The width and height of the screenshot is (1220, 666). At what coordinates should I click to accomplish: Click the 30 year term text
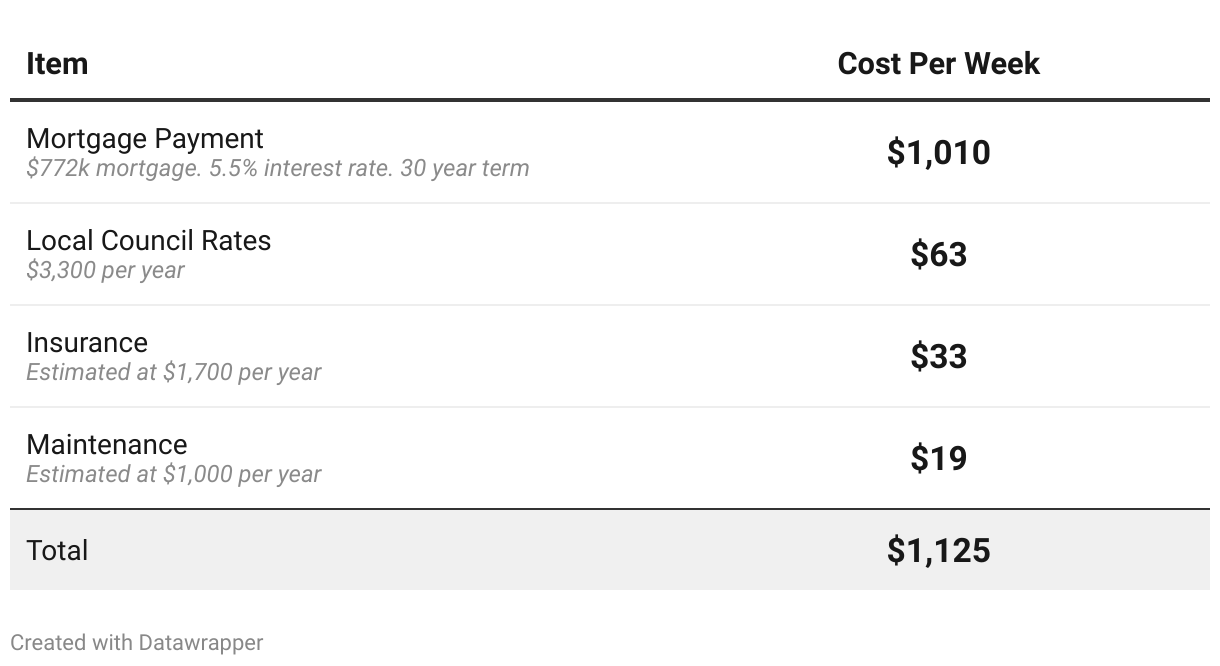coord(465,168)
